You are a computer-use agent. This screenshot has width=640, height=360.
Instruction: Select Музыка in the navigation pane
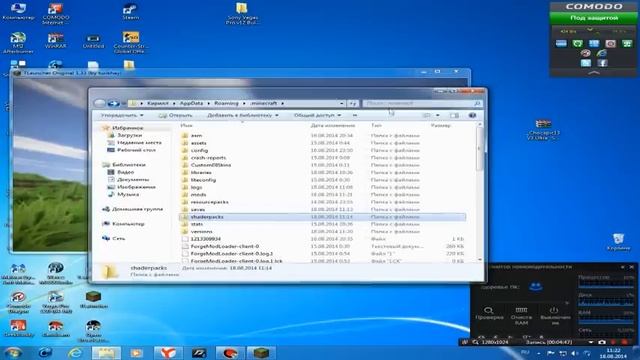tap(128, 195)
